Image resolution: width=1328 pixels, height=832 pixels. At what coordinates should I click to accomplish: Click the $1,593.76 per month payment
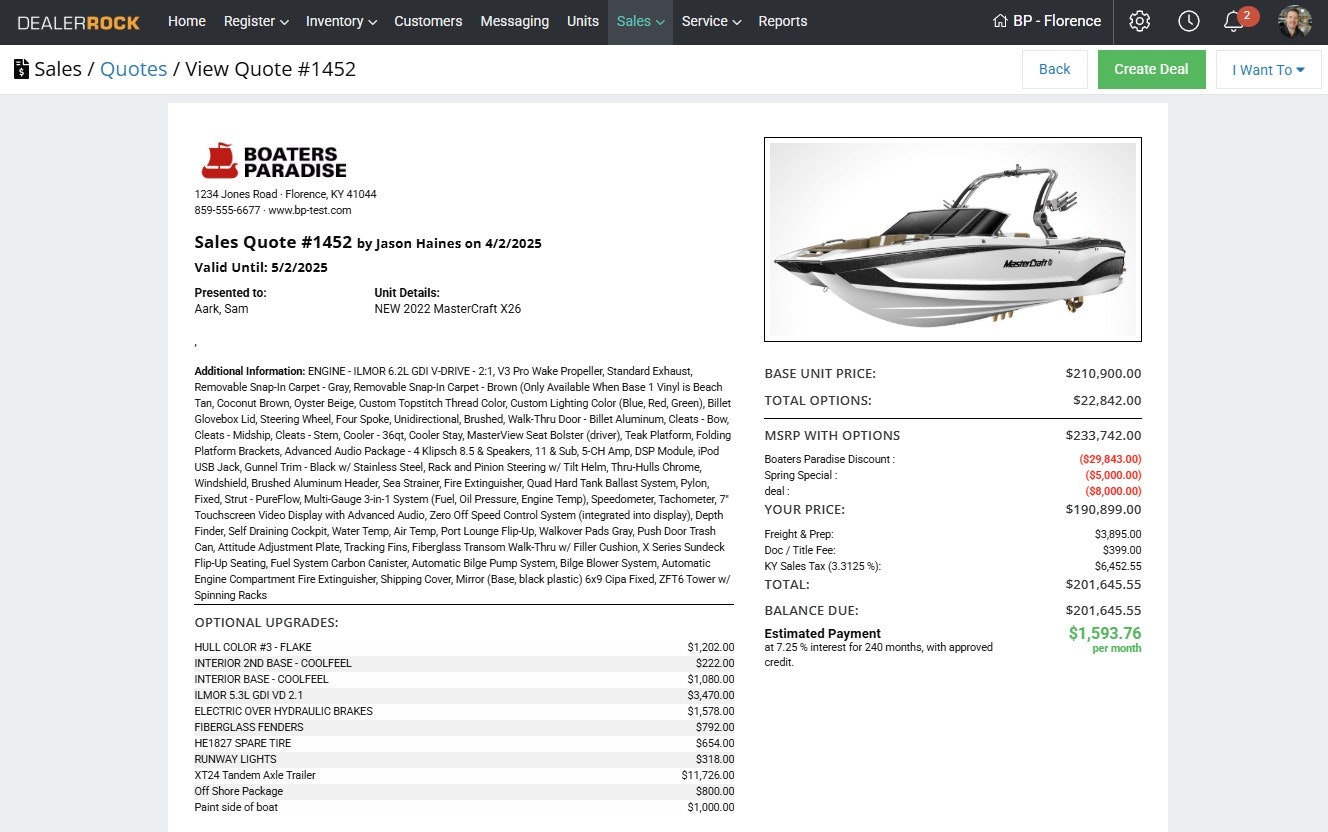[1104, 633]
